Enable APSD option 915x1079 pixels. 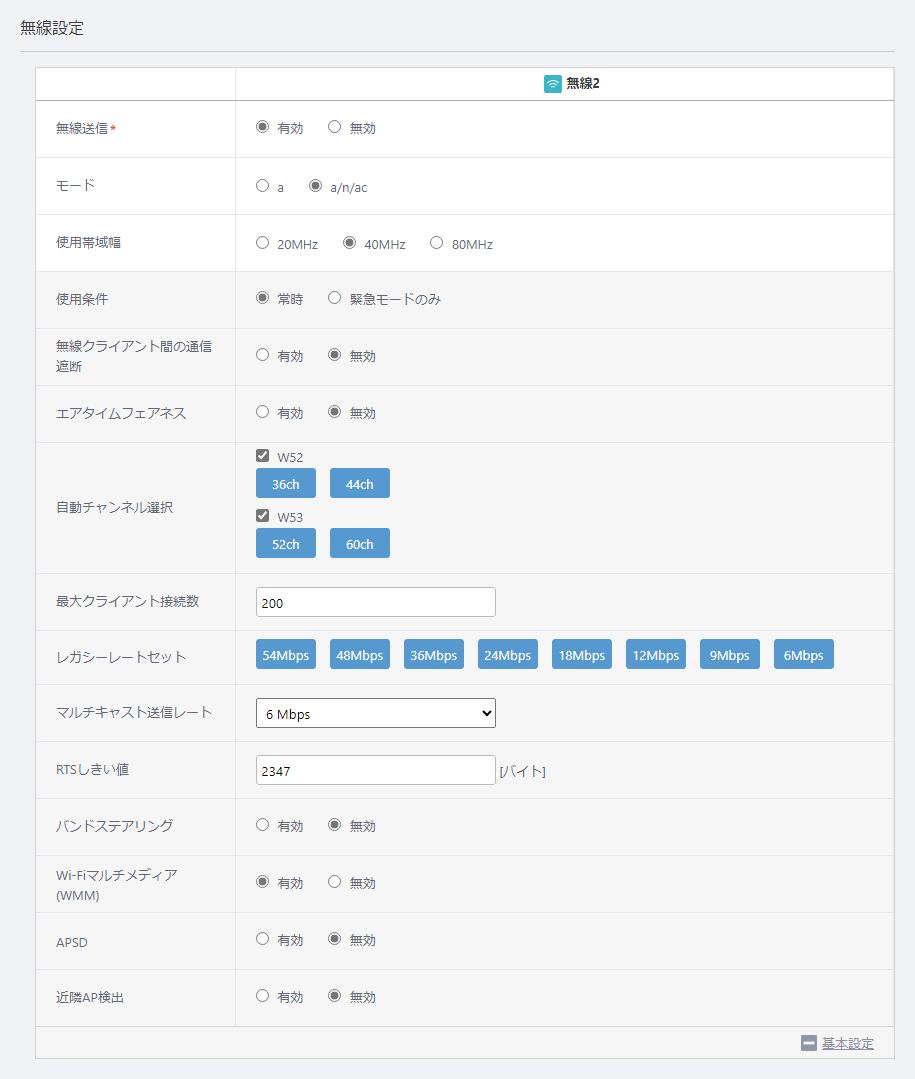(x=262, y=939)
